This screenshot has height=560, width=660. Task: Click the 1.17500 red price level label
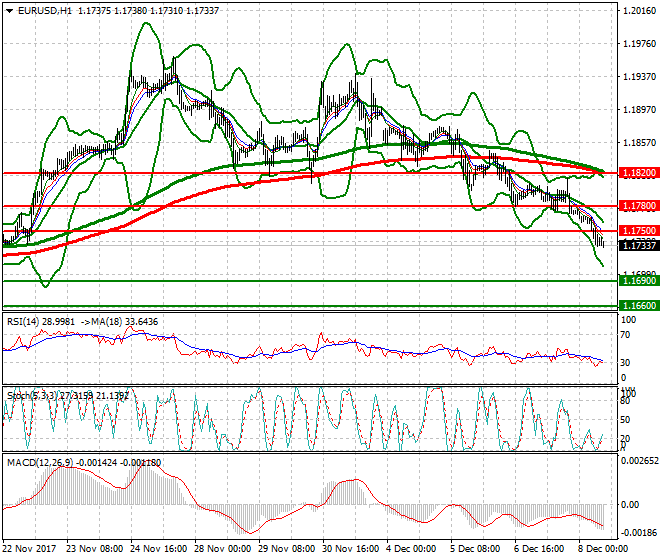[639, 231]
